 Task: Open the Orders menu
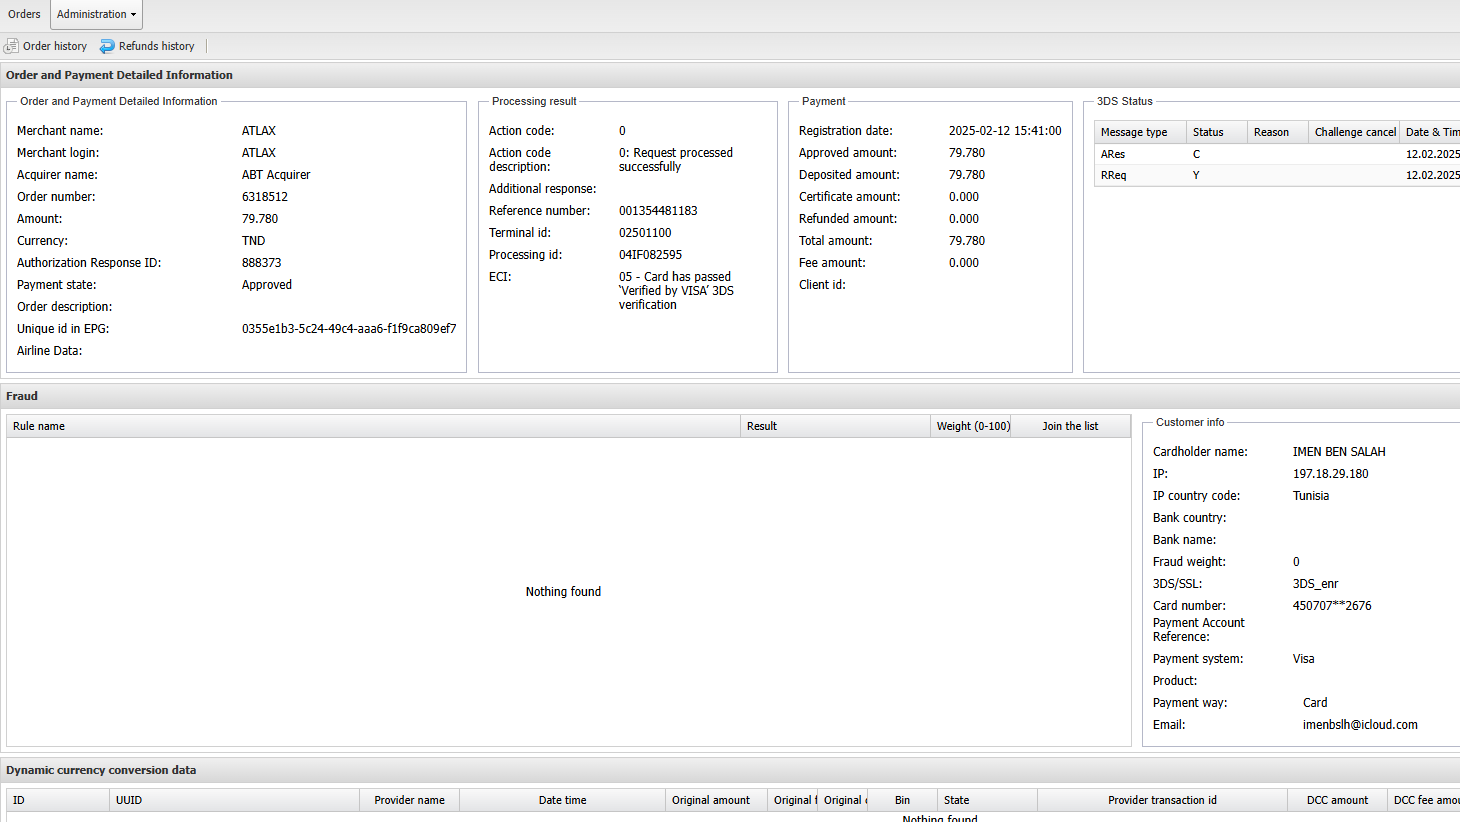(24, 14)
